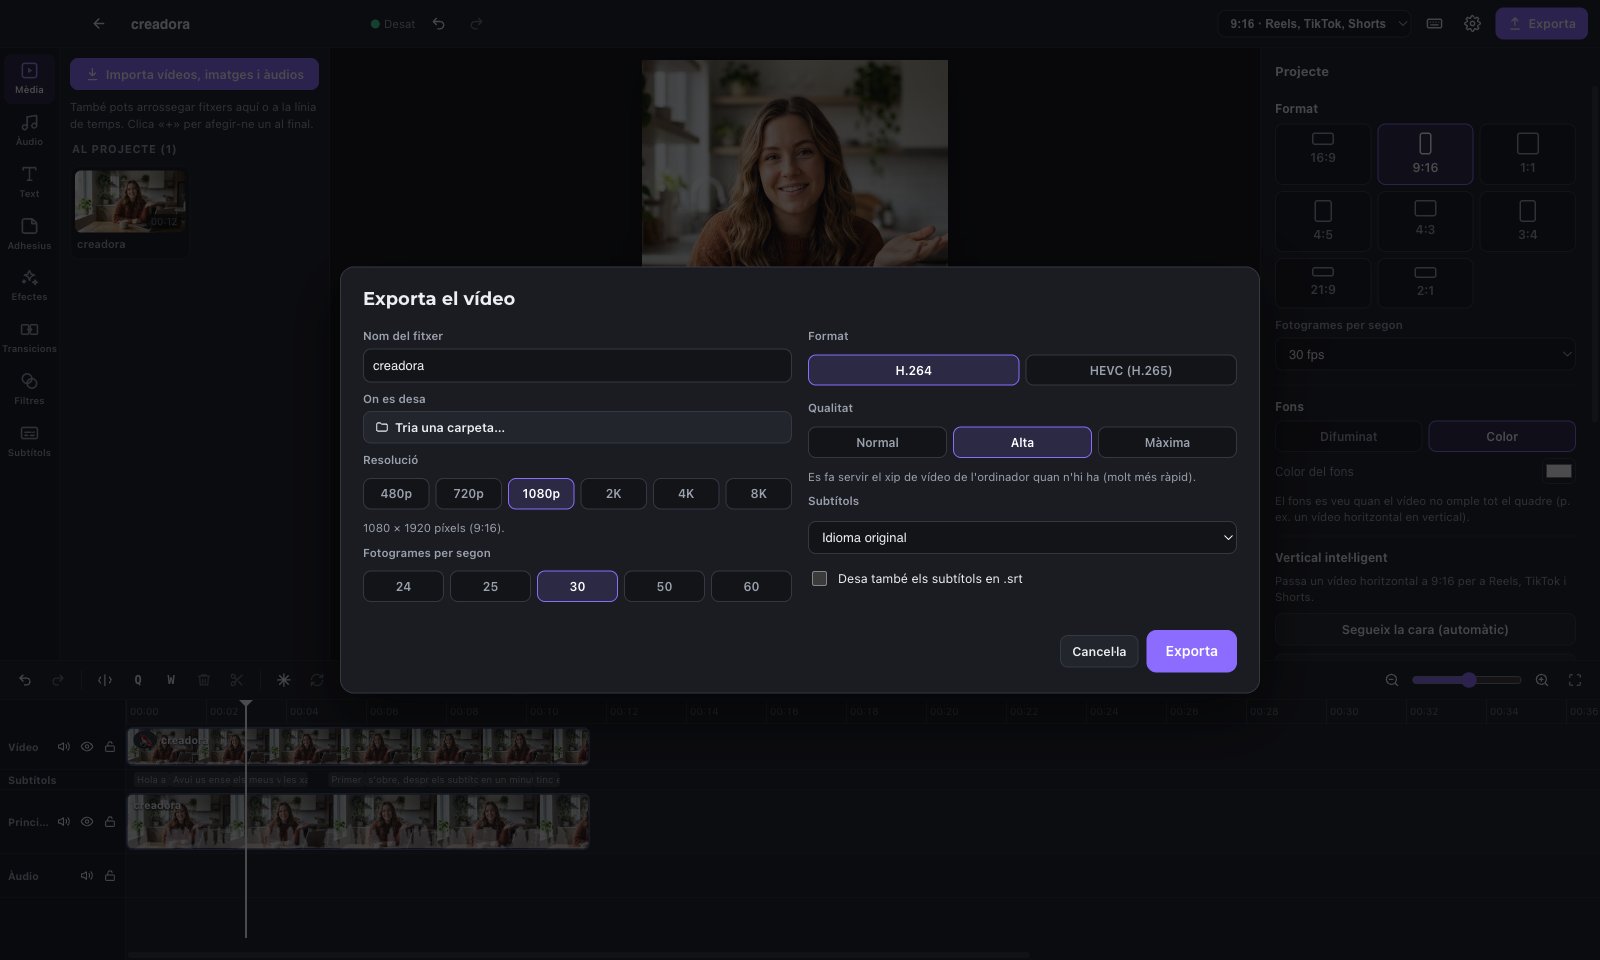This screenshot has height=960, width=1600.
Task: Lock the Àudio track
Action: (110, 875)
